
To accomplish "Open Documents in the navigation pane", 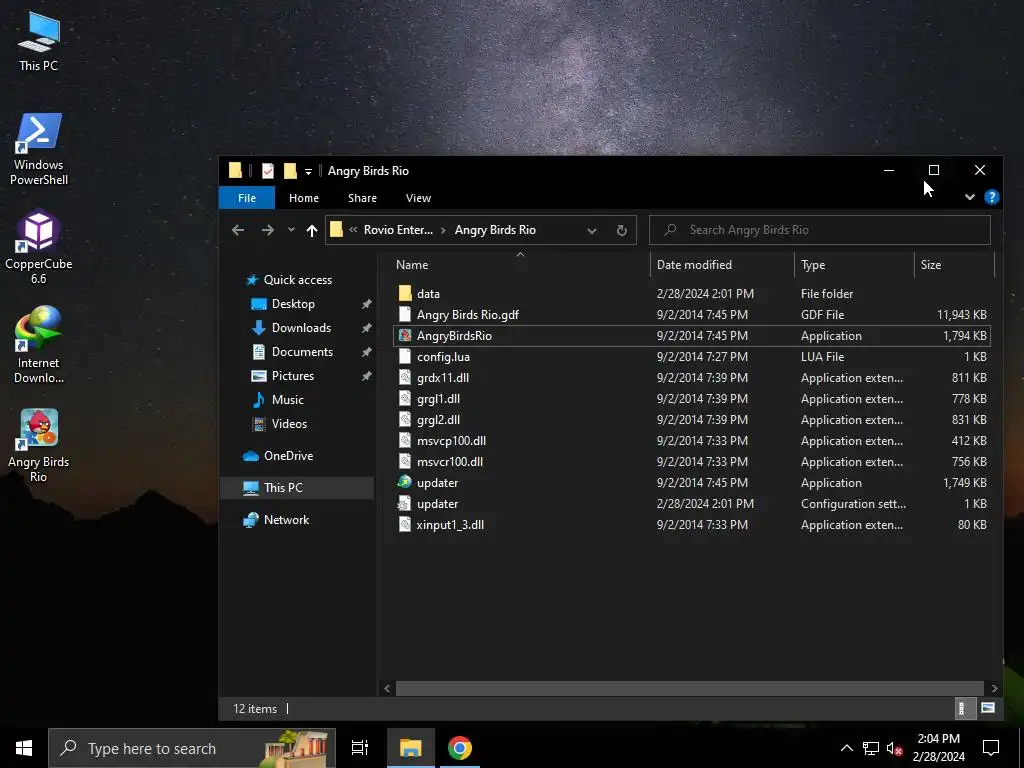I will coord(302,351).
